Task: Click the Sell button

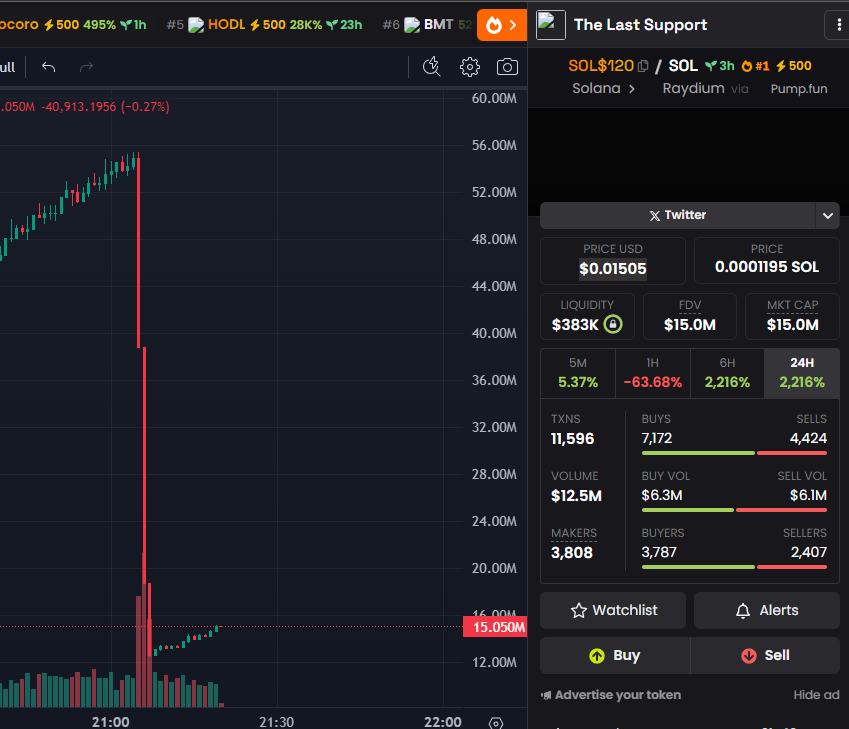Action: 765,655
